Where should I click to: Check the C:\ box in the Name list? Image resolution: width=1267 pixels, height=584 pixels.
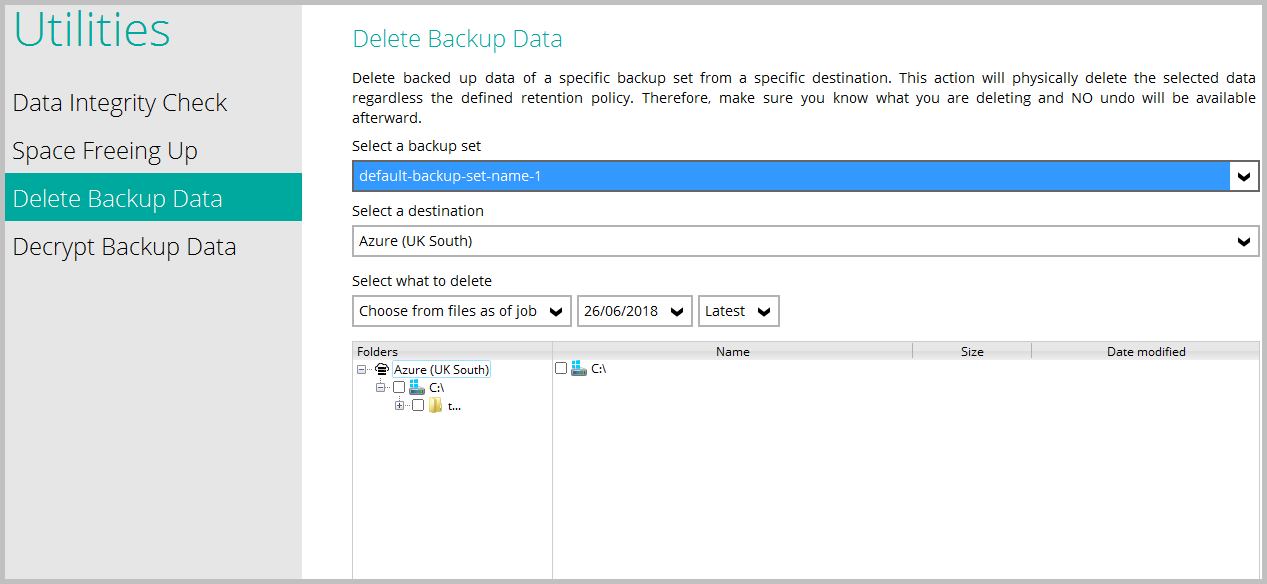pyautogui.click(x=561, y=369)
